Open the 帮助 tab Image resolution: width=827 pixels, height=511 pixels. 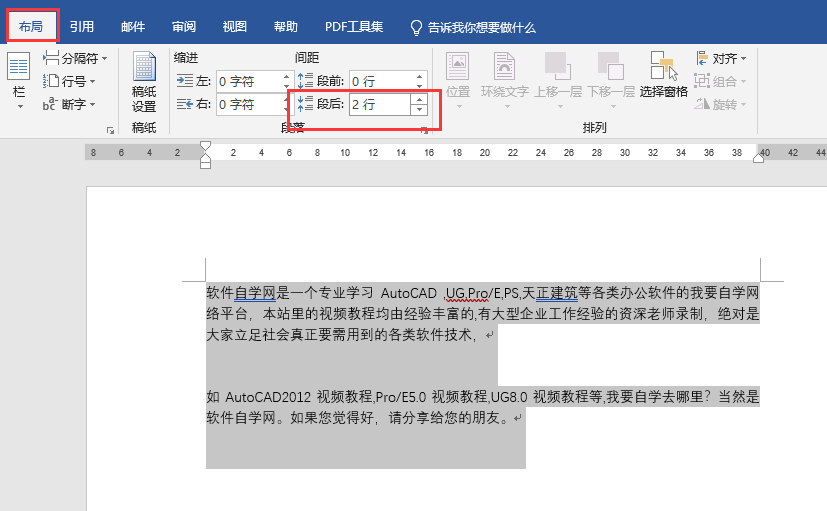(x=286, y=26)
